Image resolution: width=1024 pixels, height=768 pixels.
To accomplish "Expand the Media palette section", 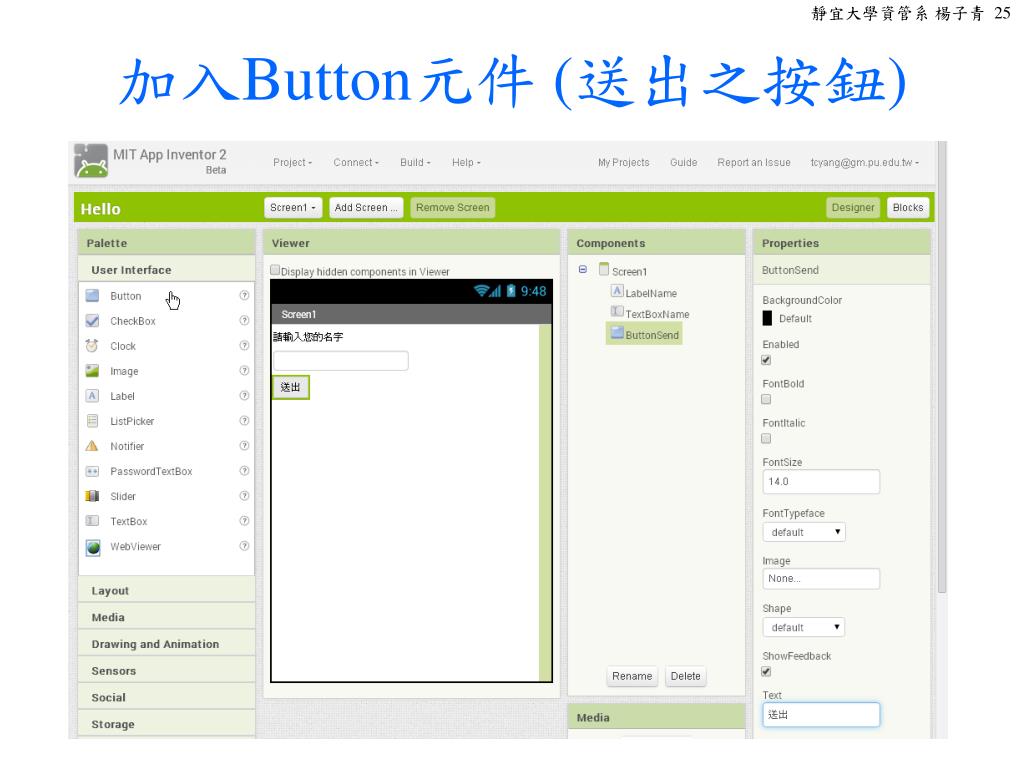I will tap(167, 617).
